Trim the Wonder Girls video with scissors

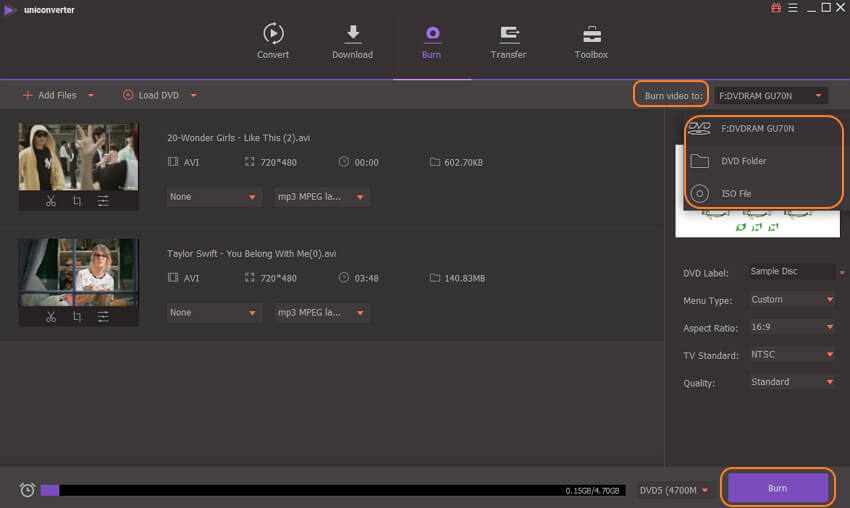51,201
